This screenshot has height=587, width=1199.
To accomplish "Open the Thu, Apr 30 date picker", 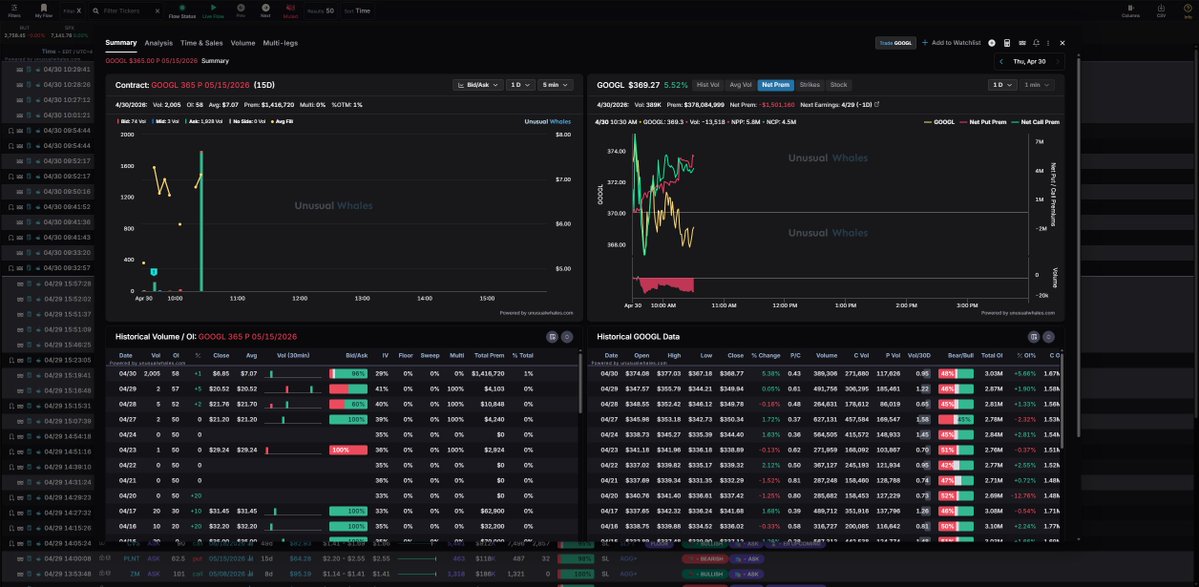I will [1029, 61].
